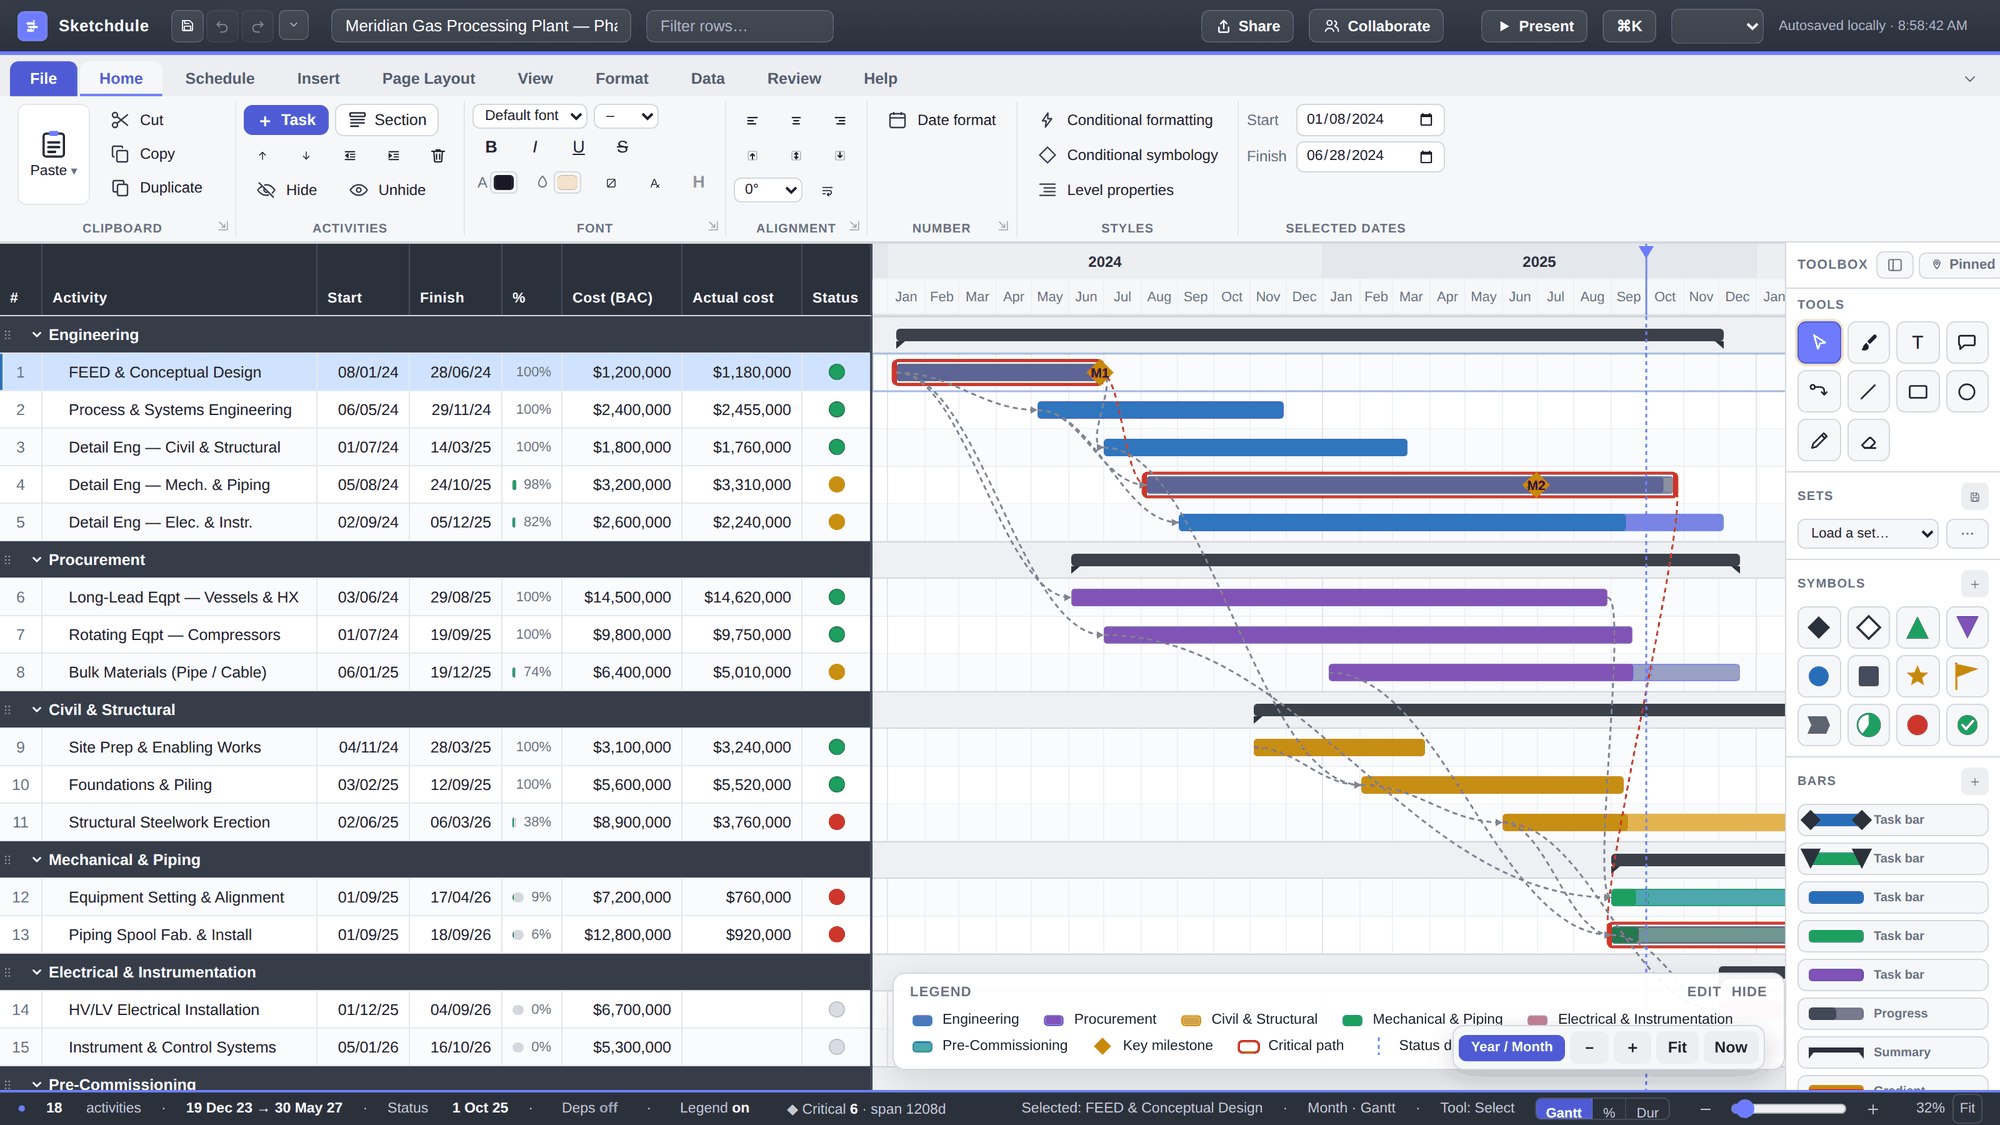This screenshot has height=1125, width=2000.
Task: Switch to the Page Layout tab
Action: coord(428,78)
